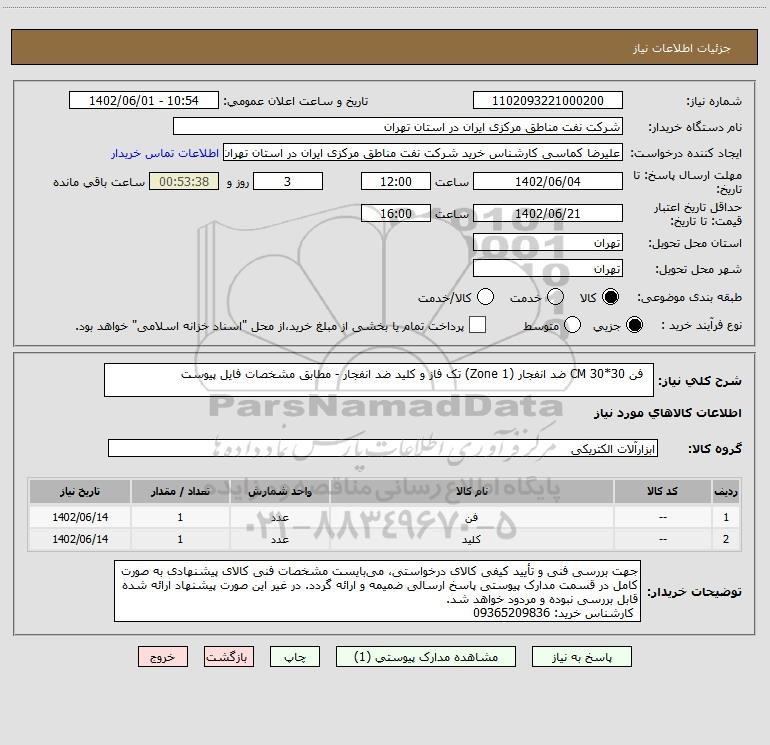Click نام کالا column header
770x745 pixels.
(x=471, y=491)
